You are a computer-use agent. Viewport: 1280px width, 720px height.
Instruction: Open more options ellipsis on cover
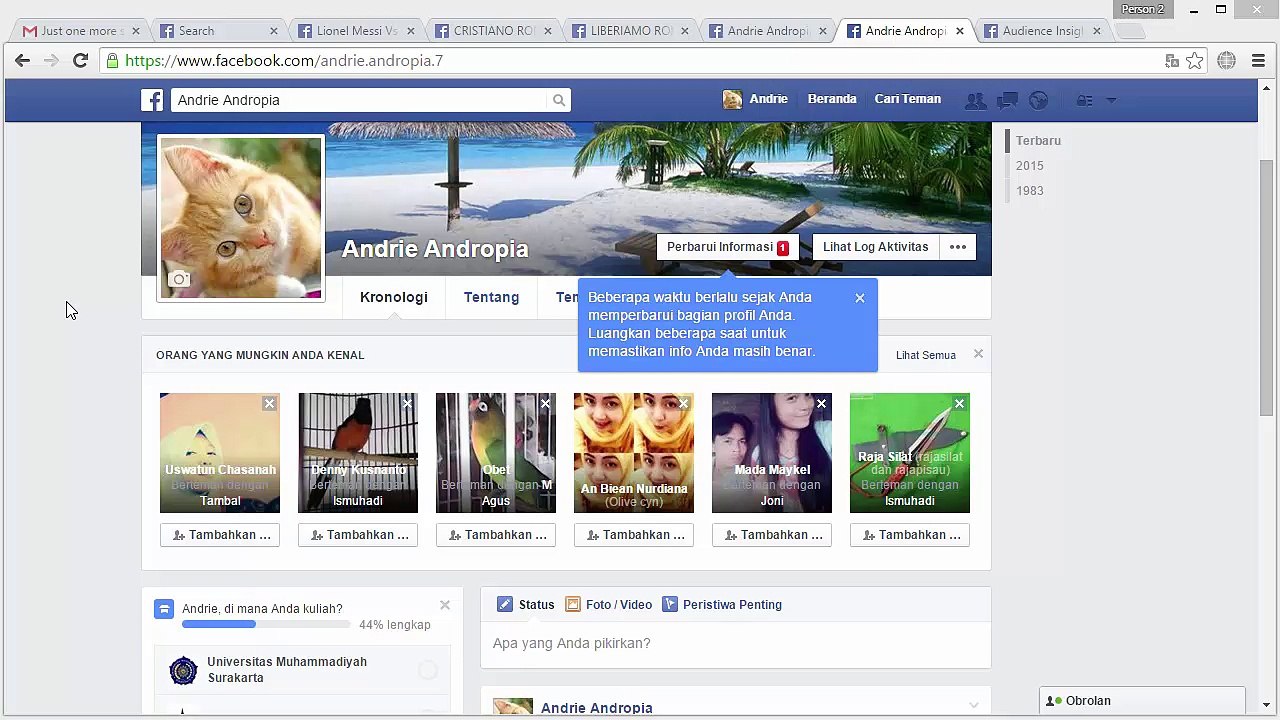(958, 247)
